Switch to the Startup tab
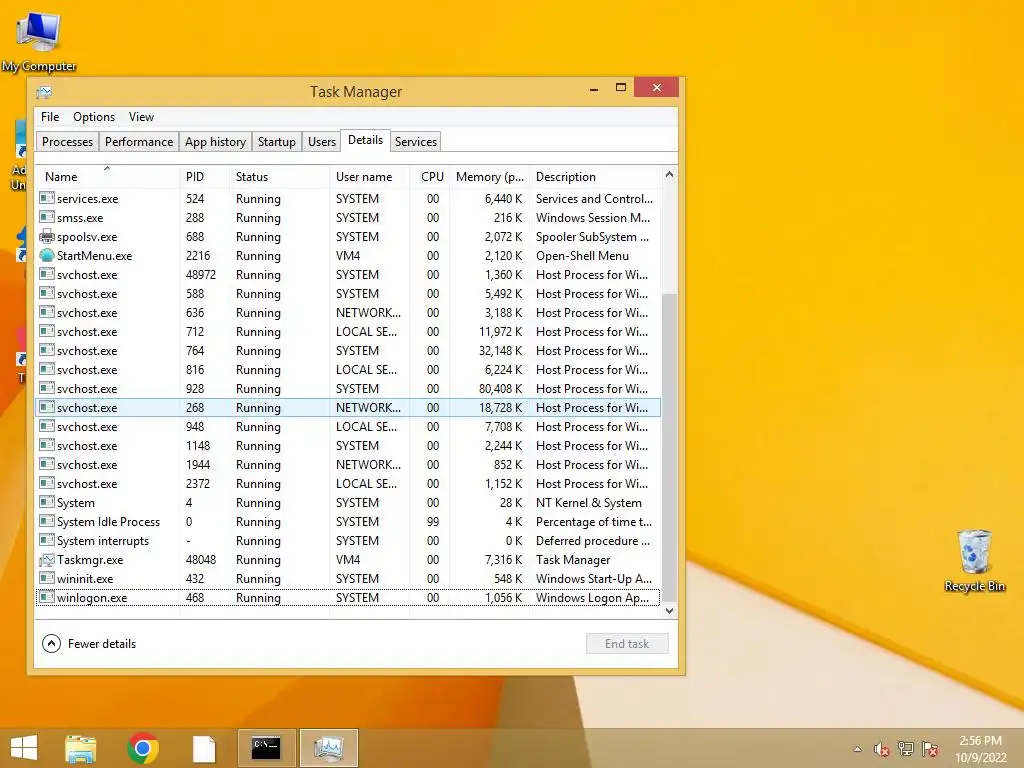Screen dimensions: 1024x768 [277, 142]
